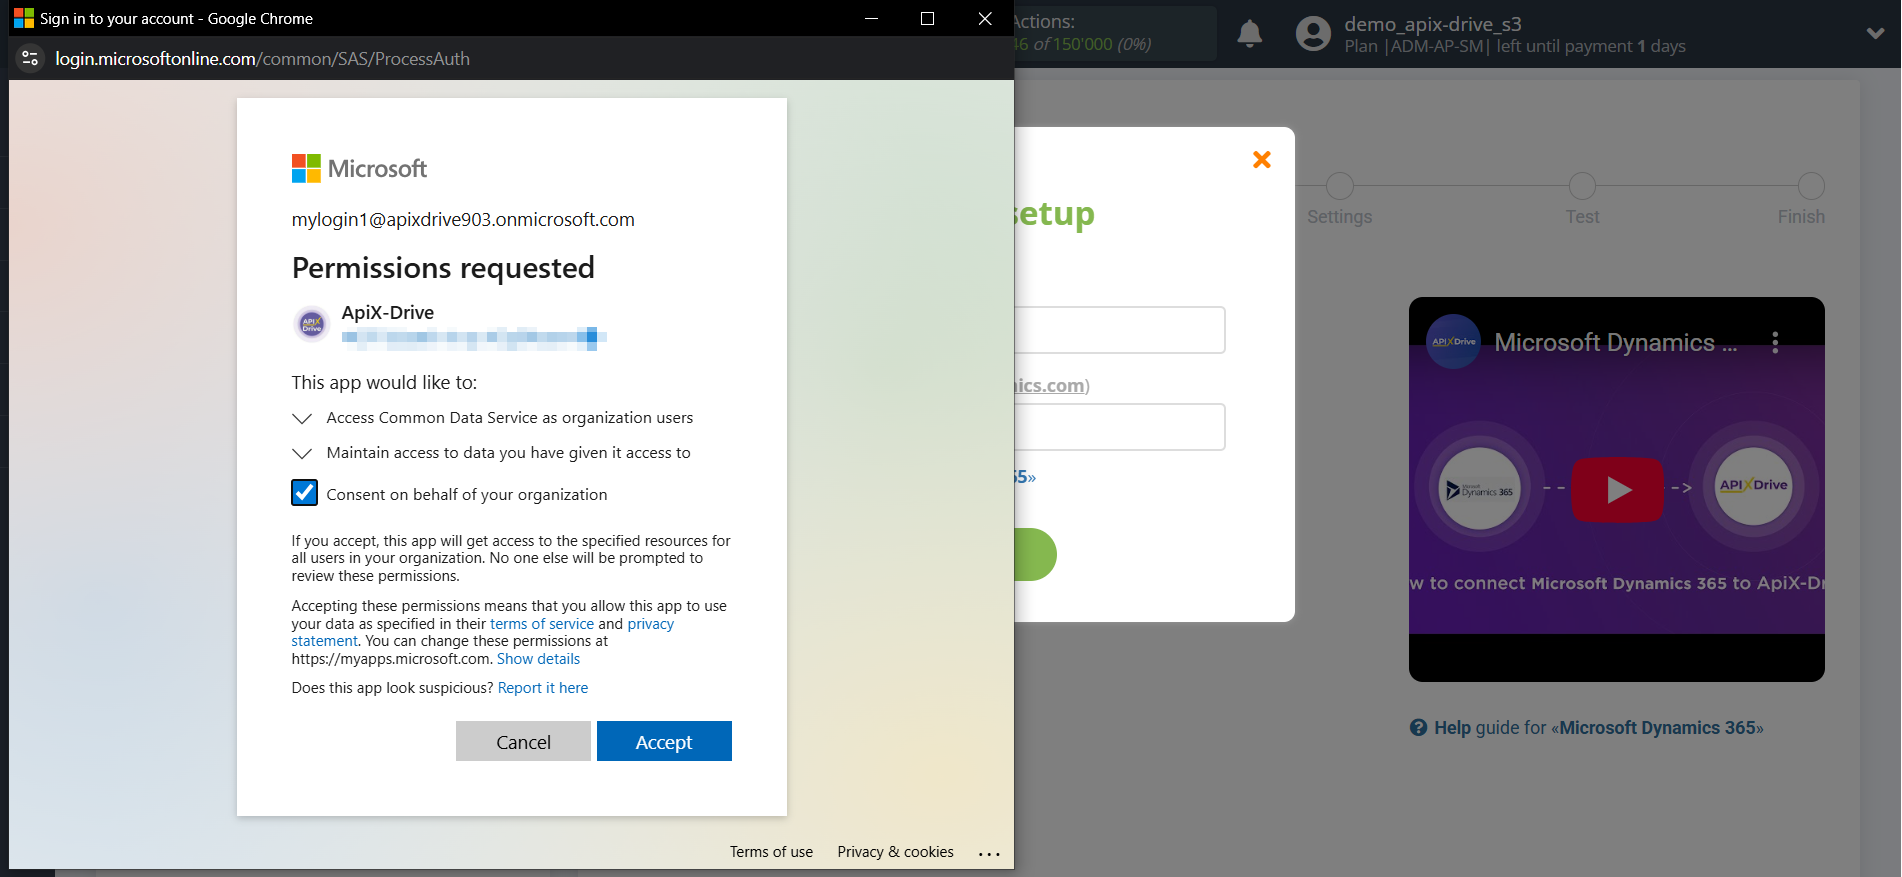Click the ApiX-Drive app icon

click(x=312, y=324)
